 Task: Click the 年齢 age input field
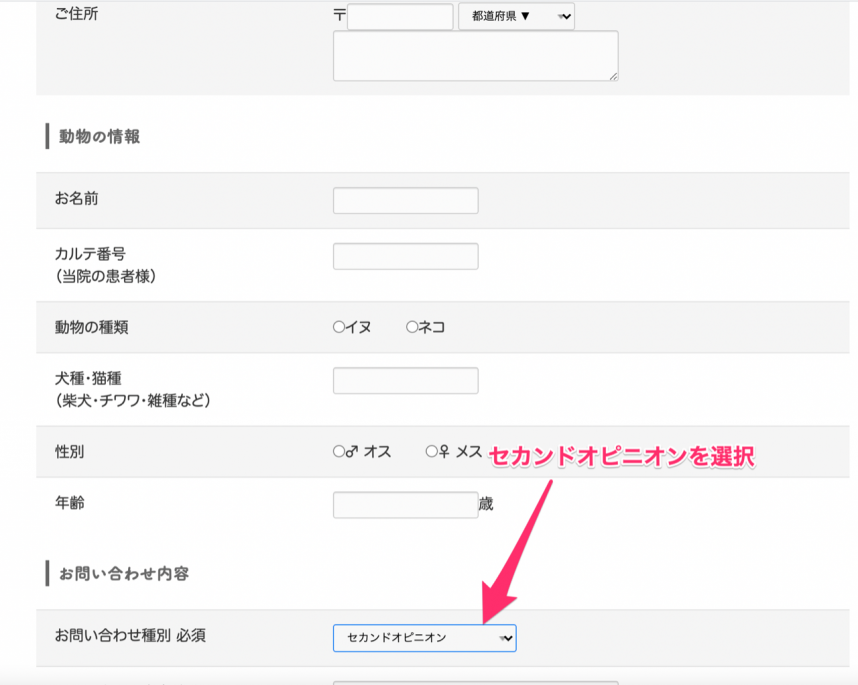(x=405, y=505)
